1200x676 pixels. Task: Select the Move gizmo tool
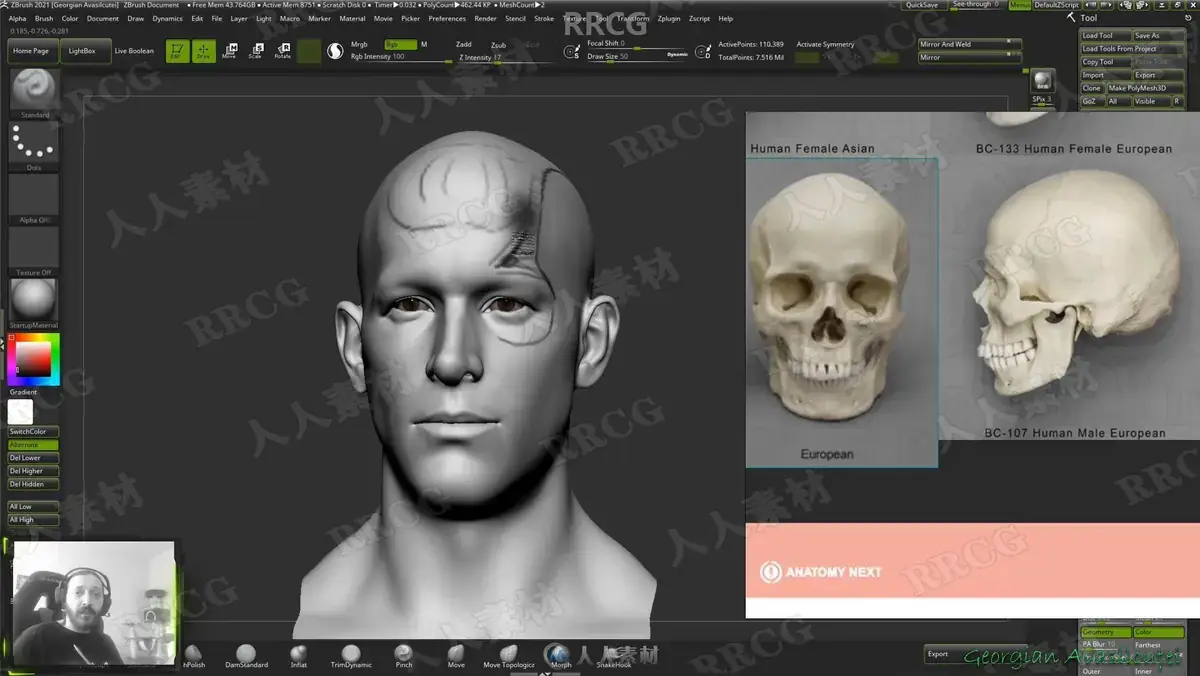tap(229, 51)
